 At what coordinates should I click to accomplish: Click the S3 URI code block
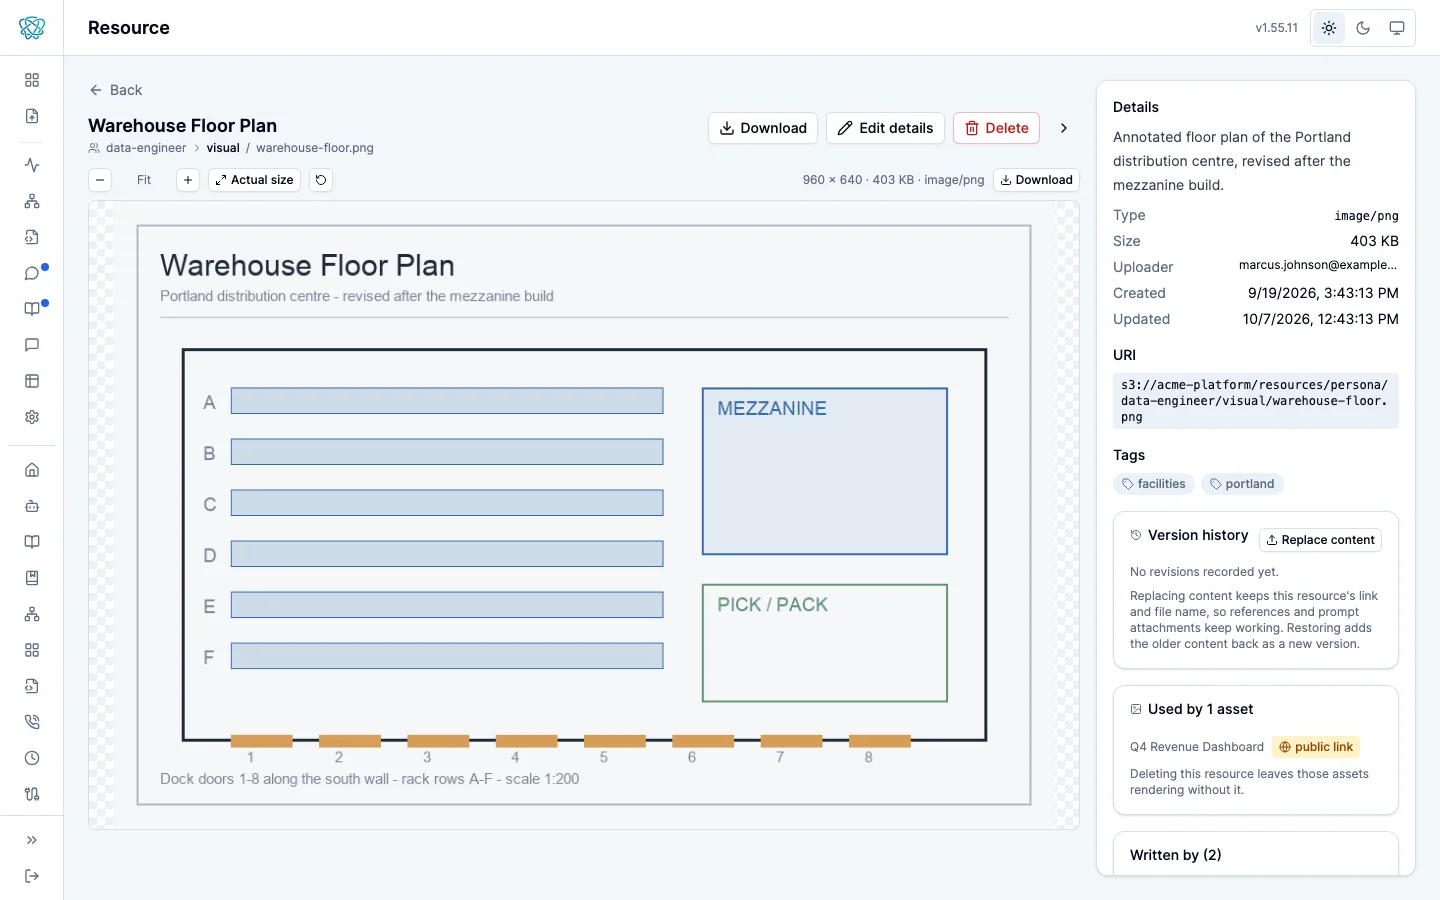click(1256, 401)
